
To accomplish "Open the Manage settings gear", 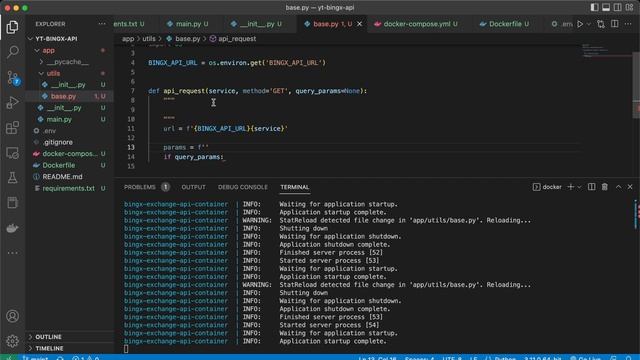I will point(12,341).
